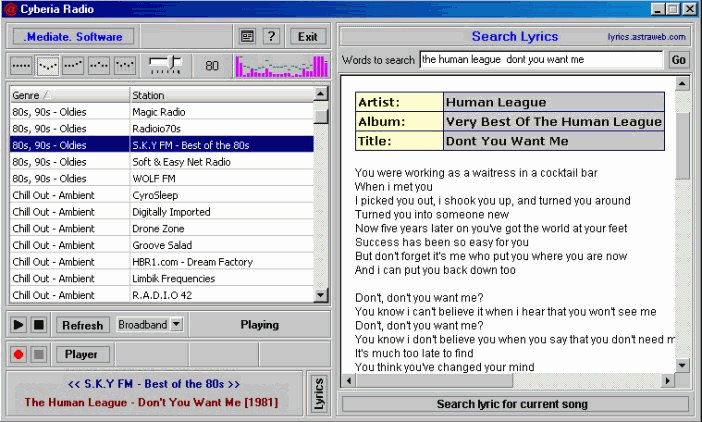Start playback with the play button

point(18,324)
